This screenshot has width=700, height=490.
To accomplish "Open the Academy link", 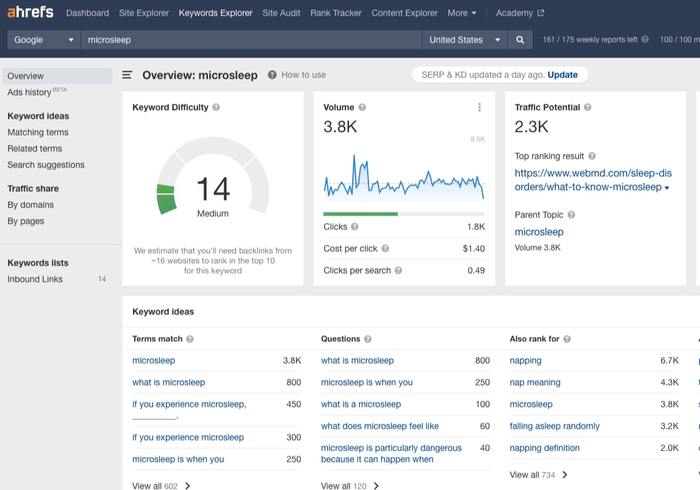I will click(514, 13).
